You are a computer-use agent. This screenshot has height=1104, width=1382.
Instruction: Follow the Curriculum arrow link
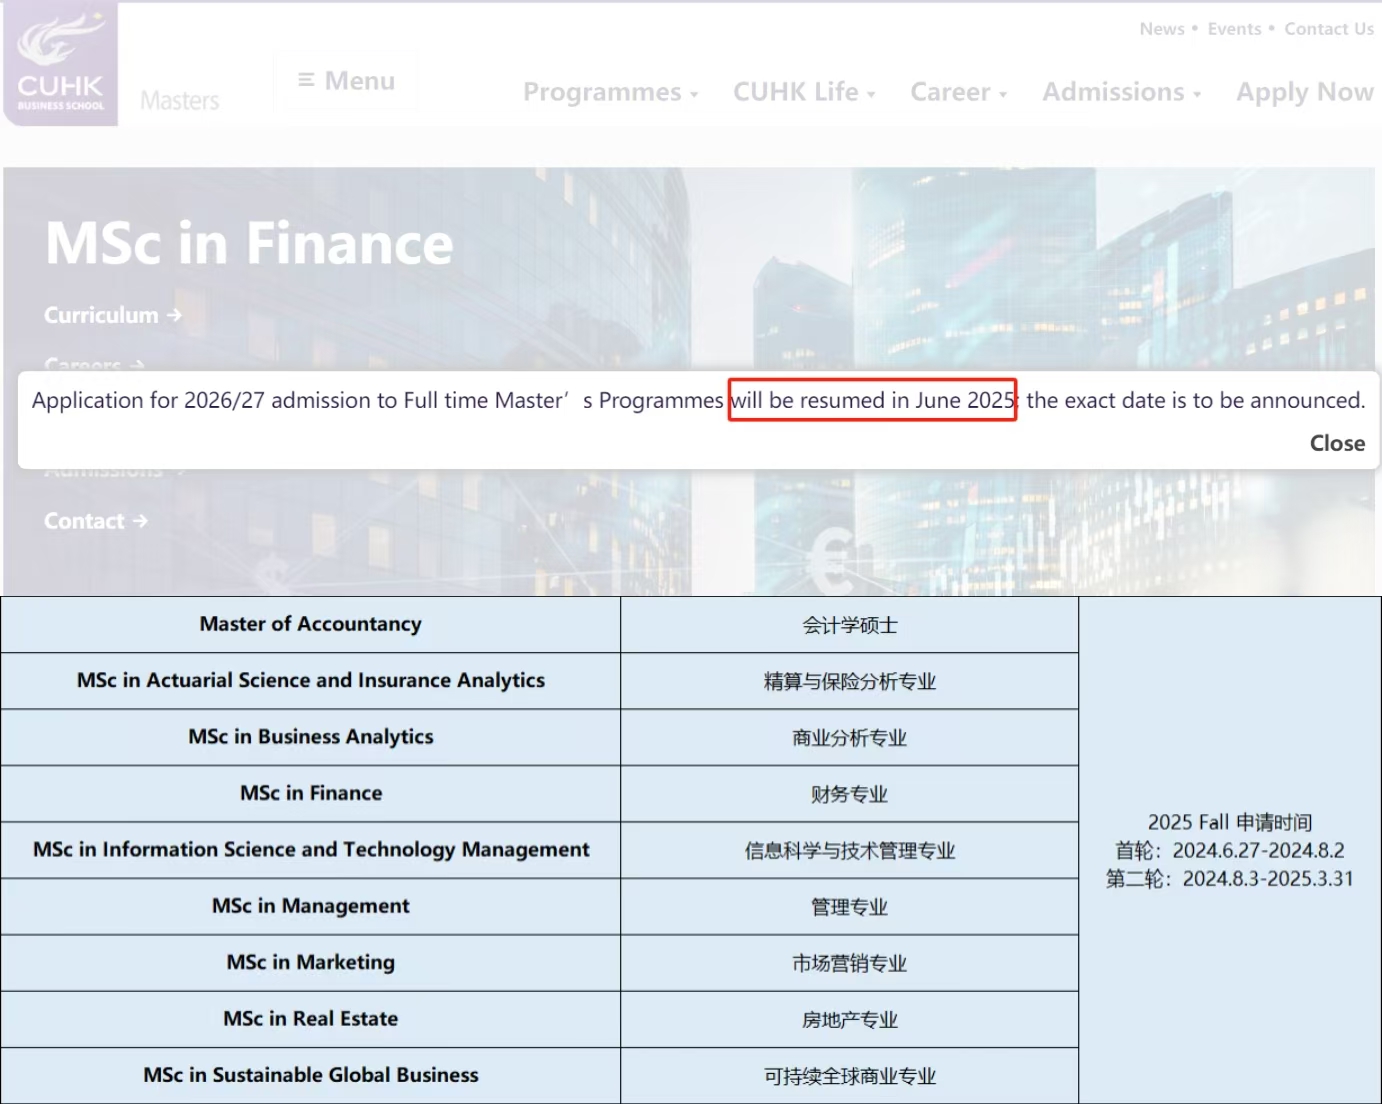click(112, 315)
